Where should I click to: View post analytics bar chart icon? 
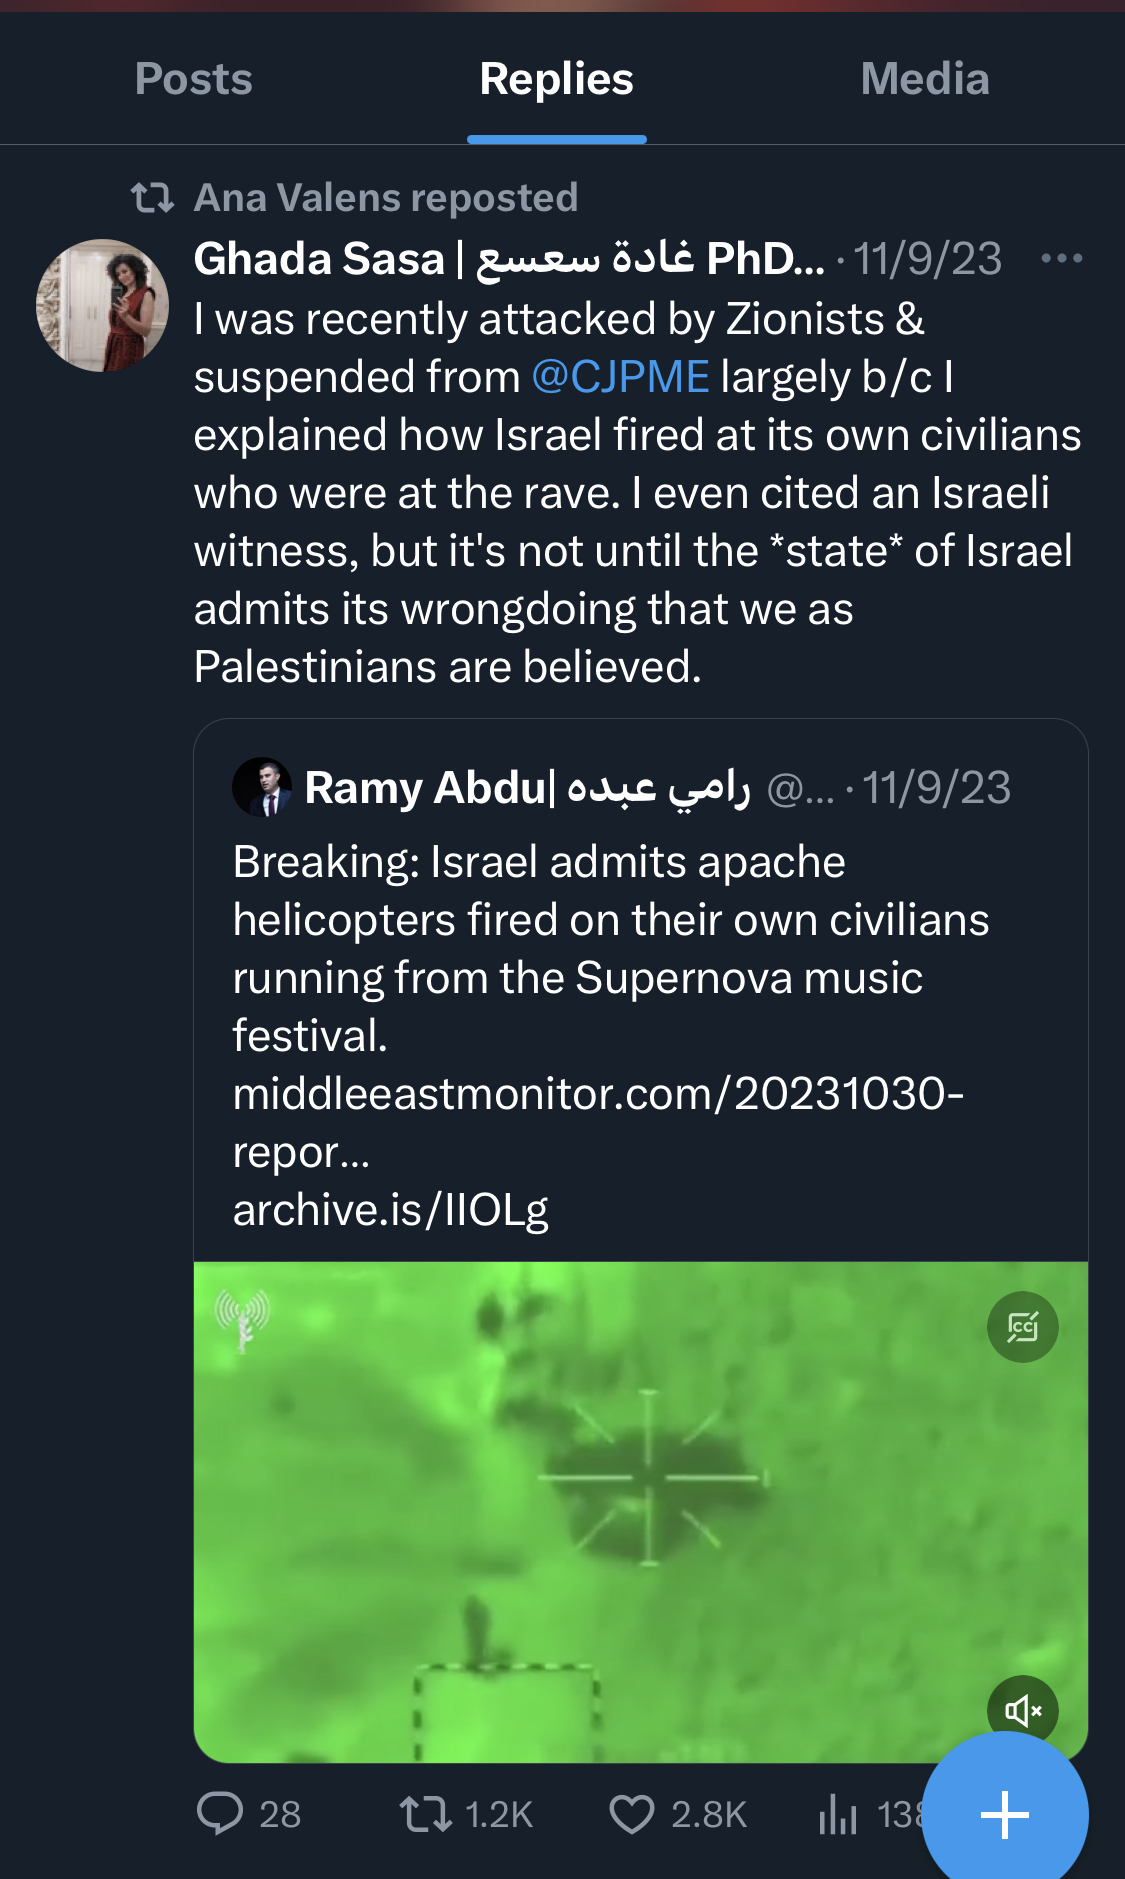pos(838,1813)
